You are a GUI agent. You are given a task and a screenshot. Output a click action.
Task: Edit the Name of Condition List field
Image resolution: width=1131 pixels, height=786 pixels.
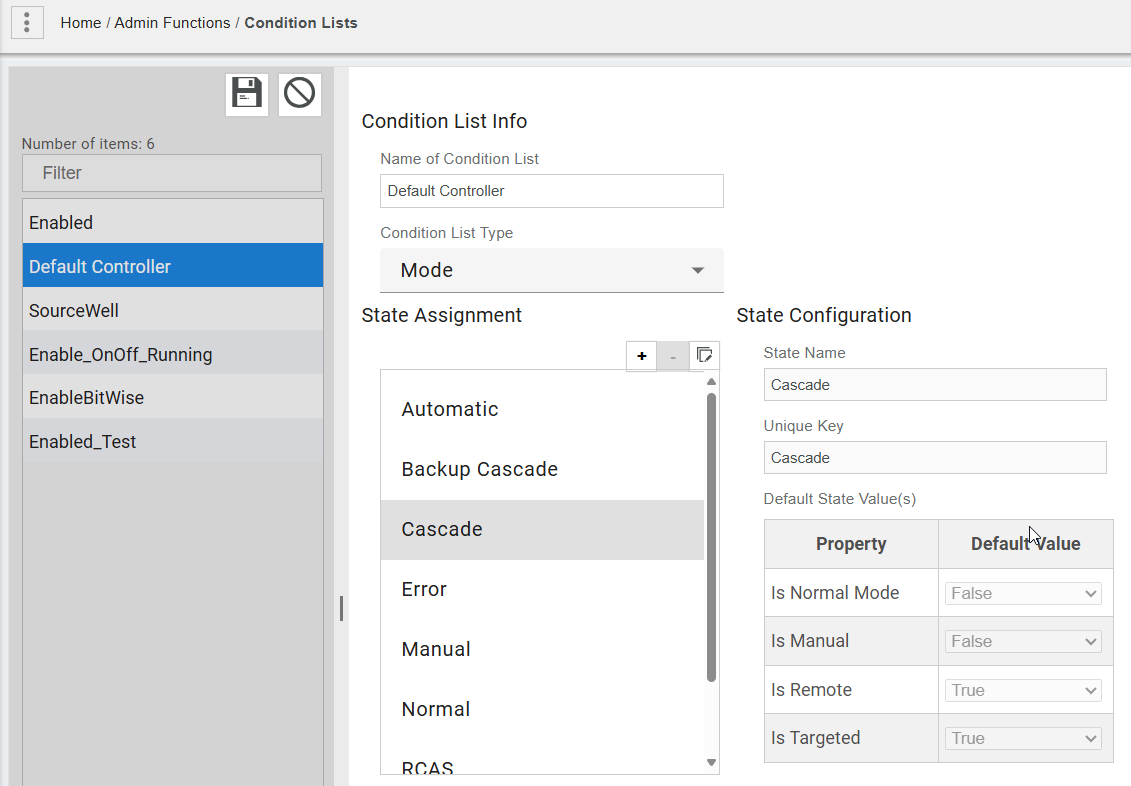tap(552, 191)
